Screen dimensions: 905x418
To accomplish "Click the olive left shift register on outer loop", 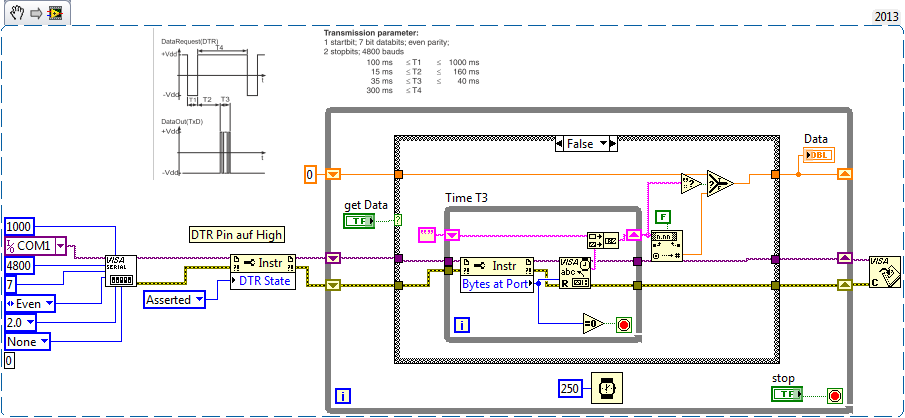I will point(334,285).
